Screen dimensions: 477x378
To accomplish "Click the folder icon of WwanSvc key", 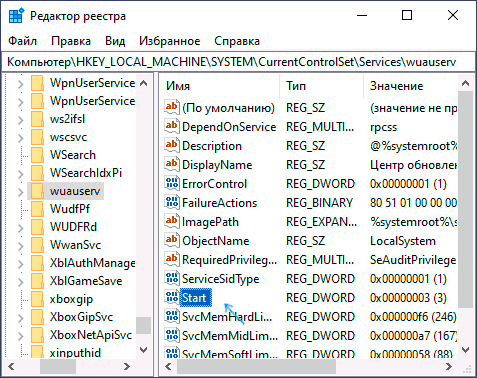I will (37, 245).
